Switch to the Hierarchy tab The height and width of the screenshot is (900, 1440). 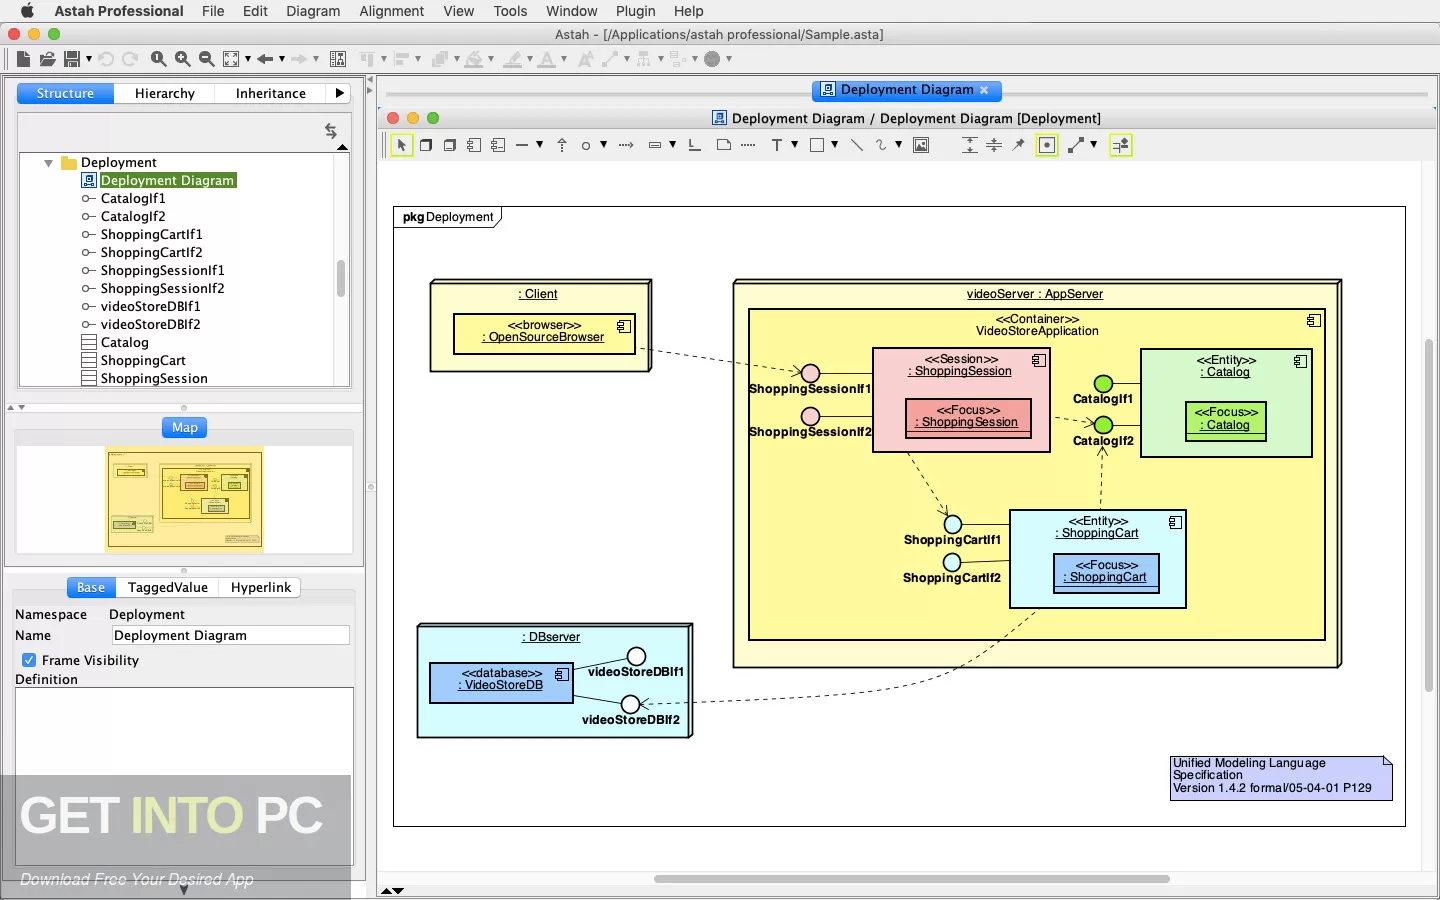(165, 93)
